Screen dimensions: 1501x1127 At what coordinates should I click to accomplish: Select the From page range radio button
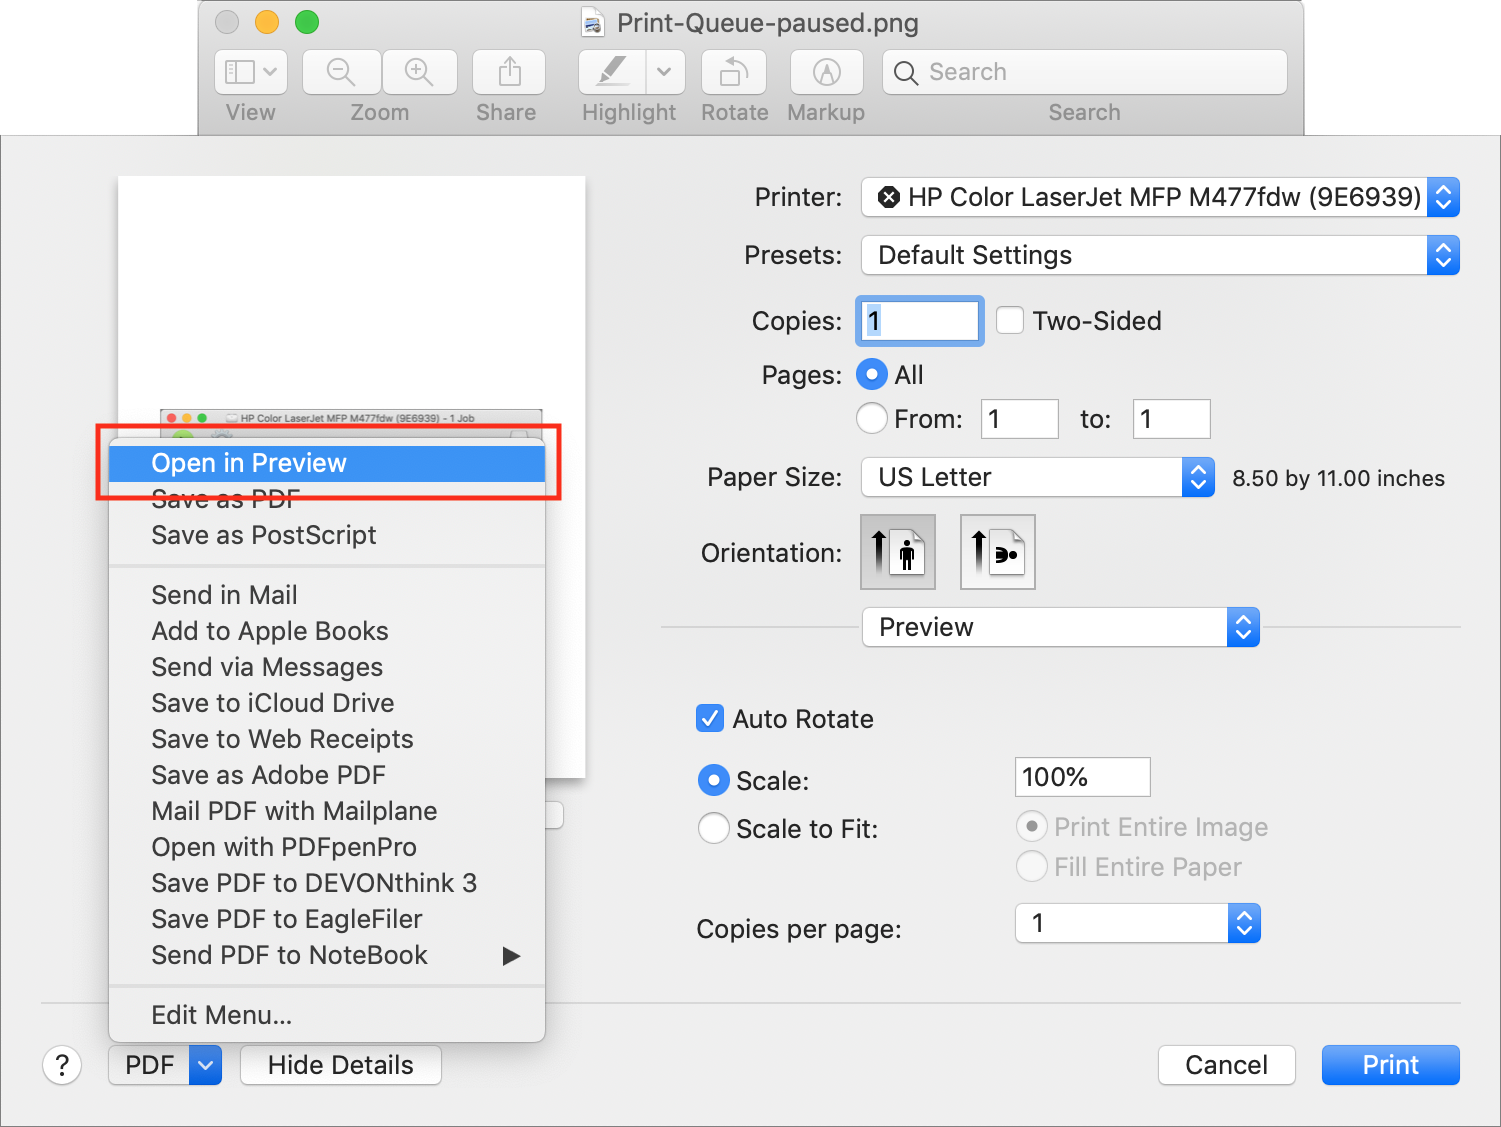[x=872, y=418]
